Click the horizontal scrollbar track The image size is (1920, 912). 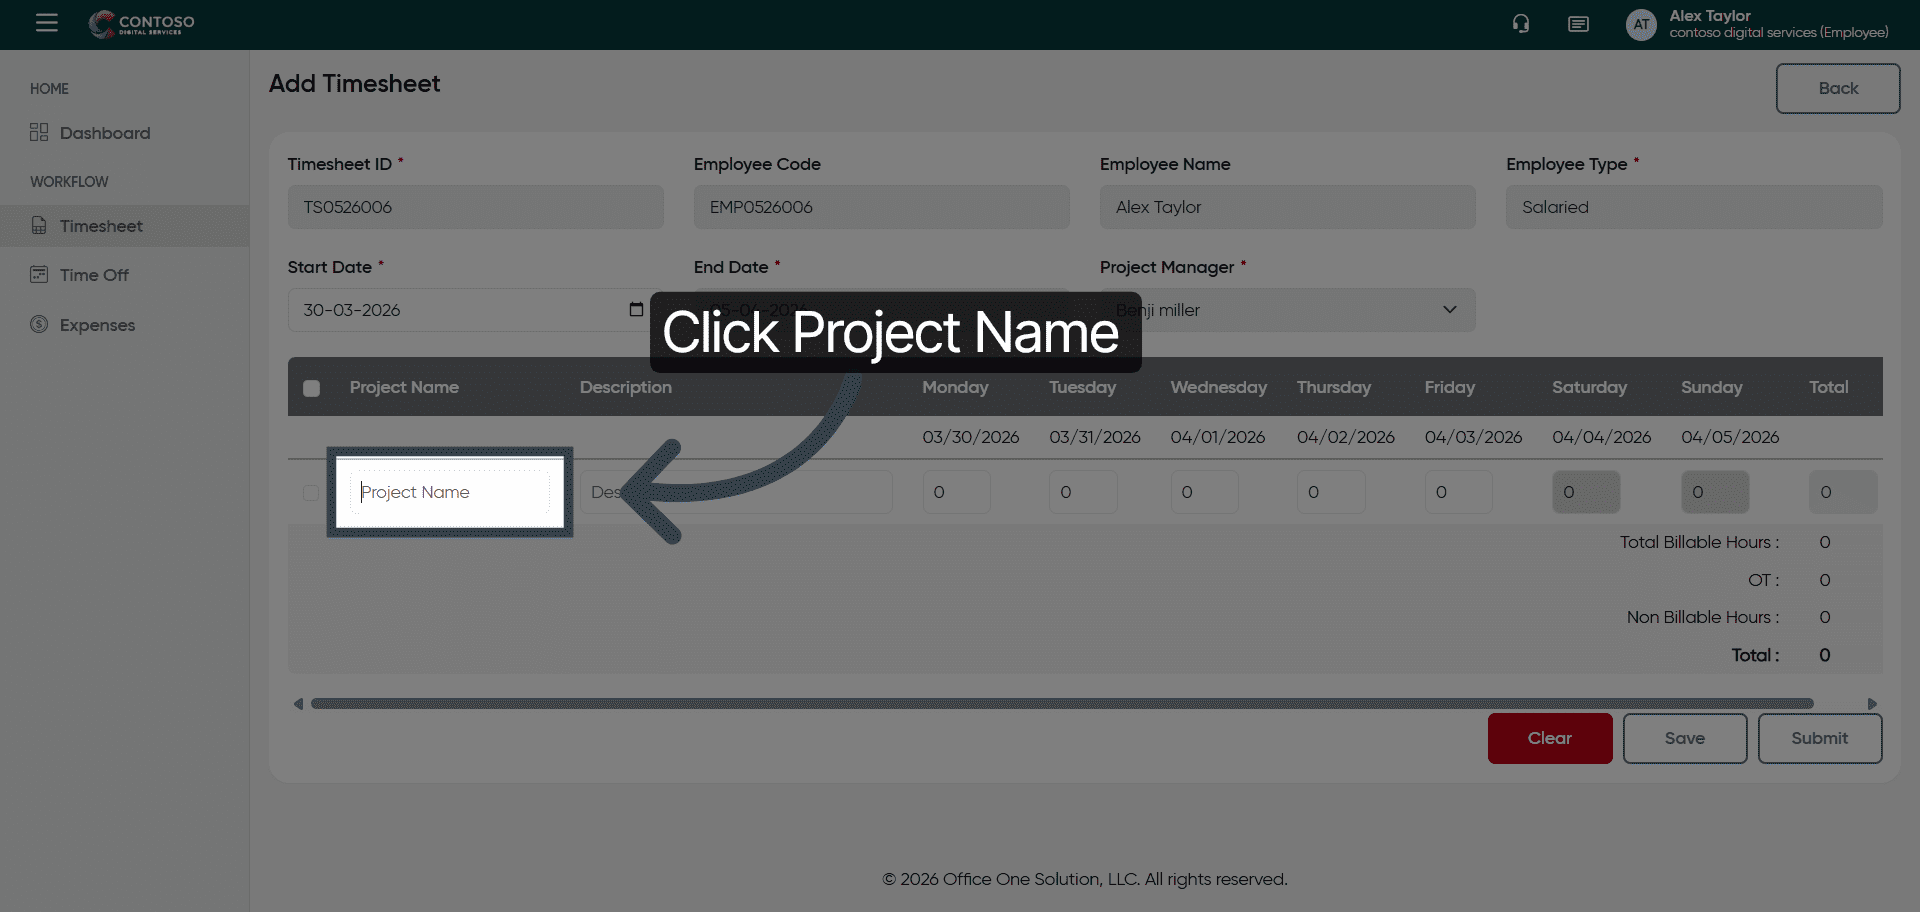click(1060, 704)
